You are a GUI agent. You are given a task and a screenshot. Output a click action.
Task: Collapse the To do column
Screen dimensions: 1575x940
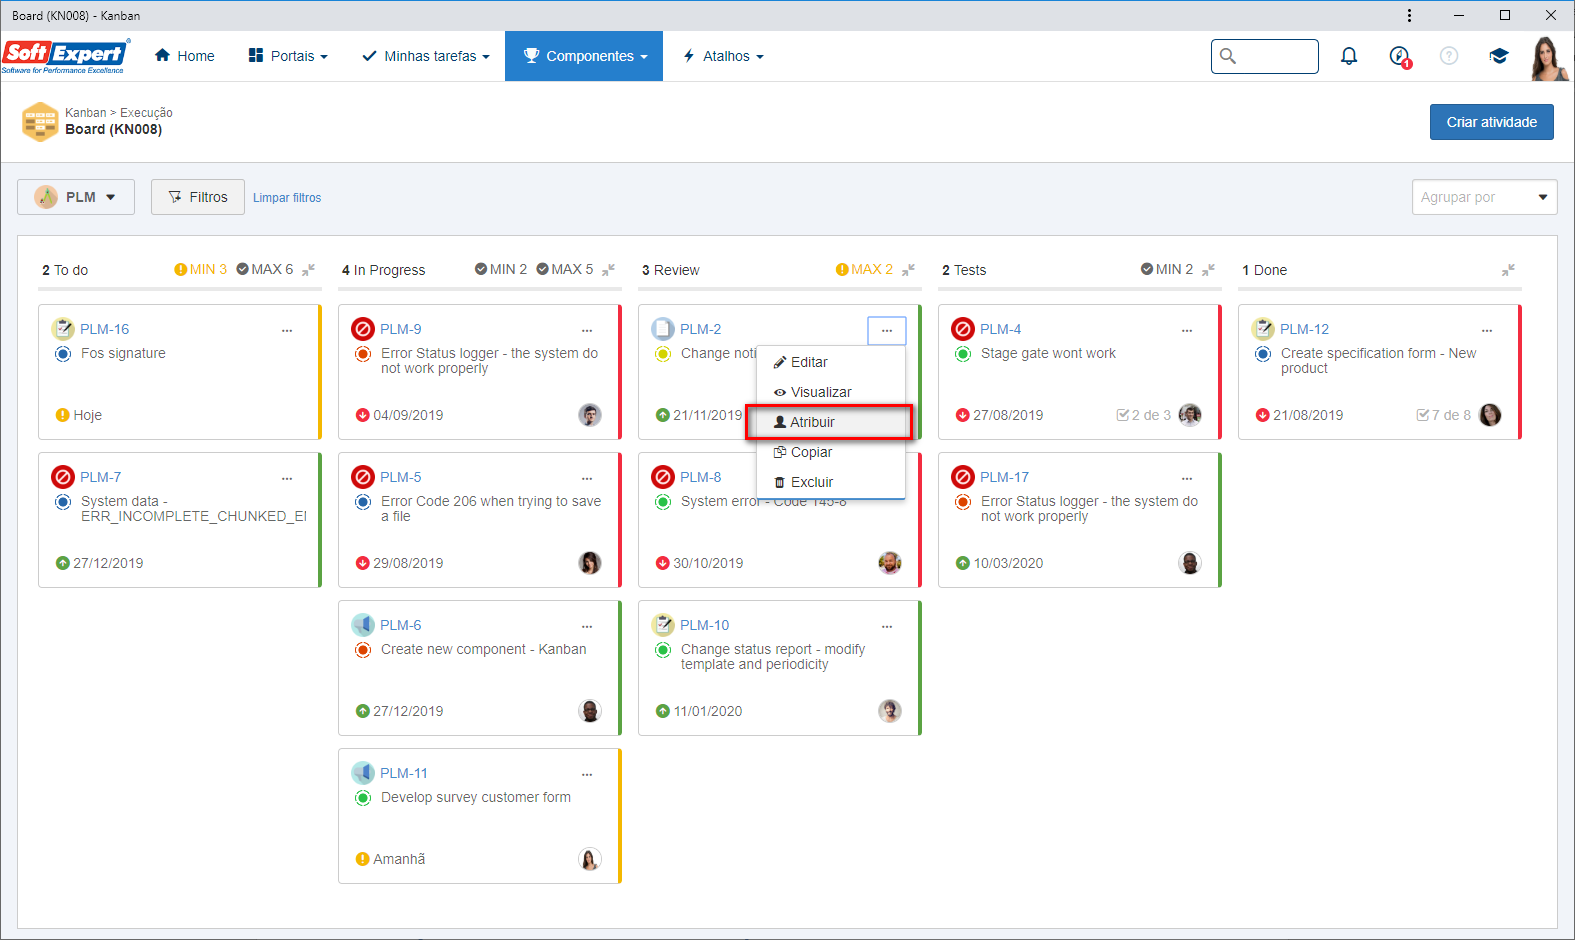click(x=309, y=270)
